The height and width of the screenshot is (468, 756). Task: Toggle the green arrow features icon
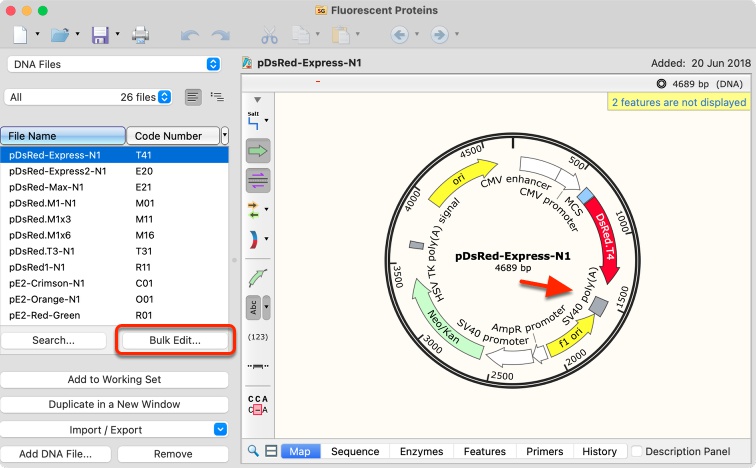coord(258,151)
